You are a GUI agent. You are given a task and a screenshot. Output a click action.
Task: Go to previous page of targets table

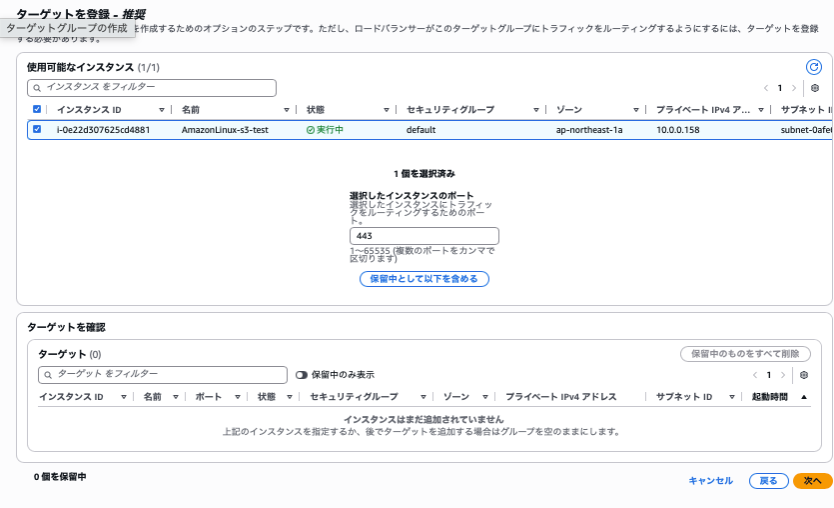[755, 375]
